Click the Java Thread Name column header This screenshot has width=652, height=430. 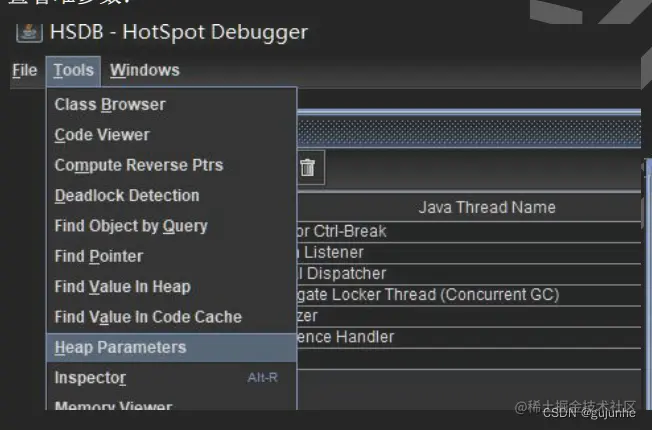click(469, 207)
